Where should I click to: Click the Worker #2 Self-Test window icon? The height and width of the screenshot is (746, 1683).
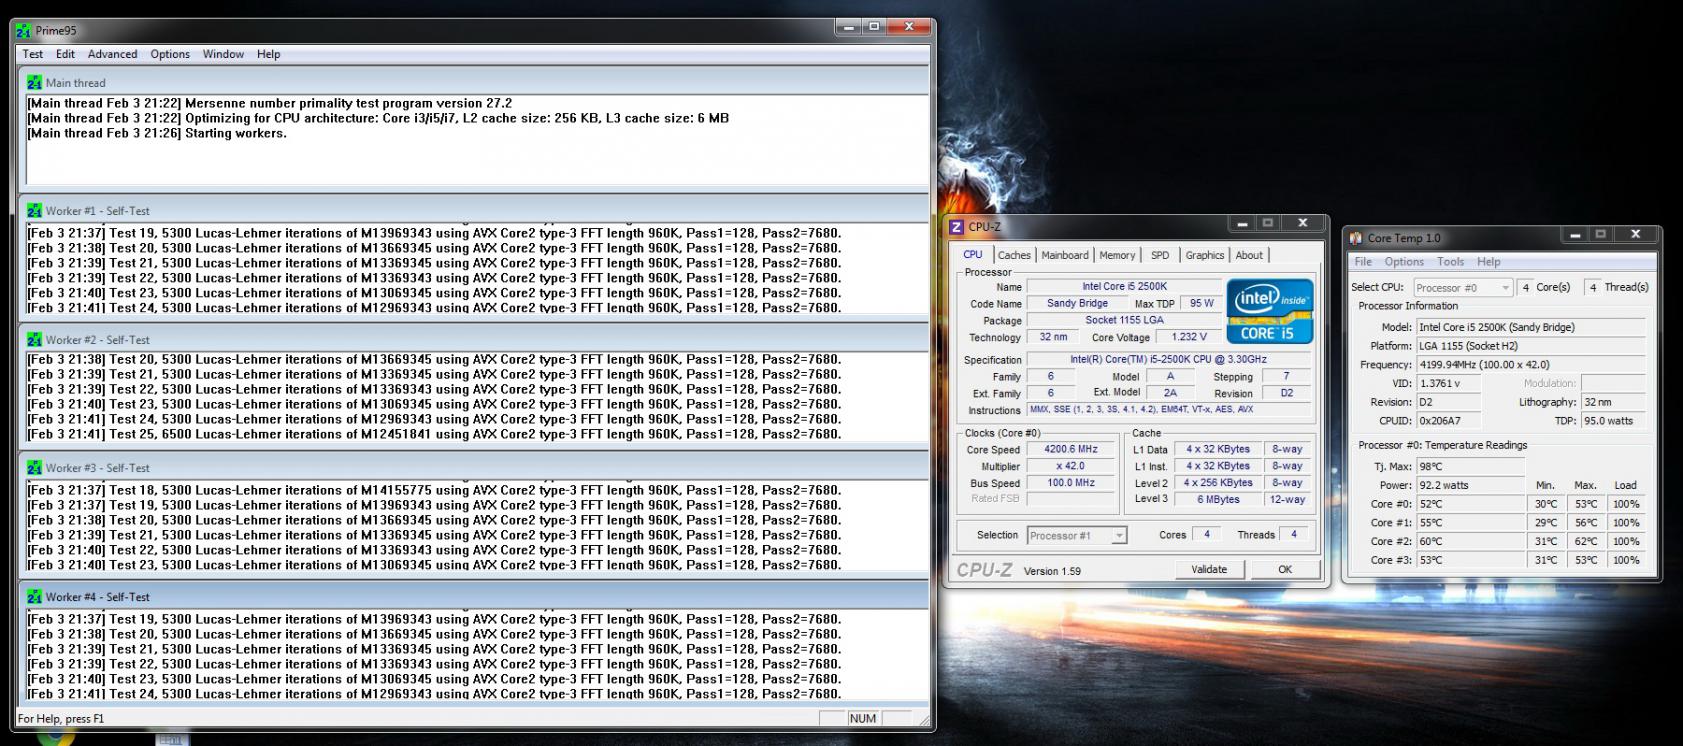(35, 340)
